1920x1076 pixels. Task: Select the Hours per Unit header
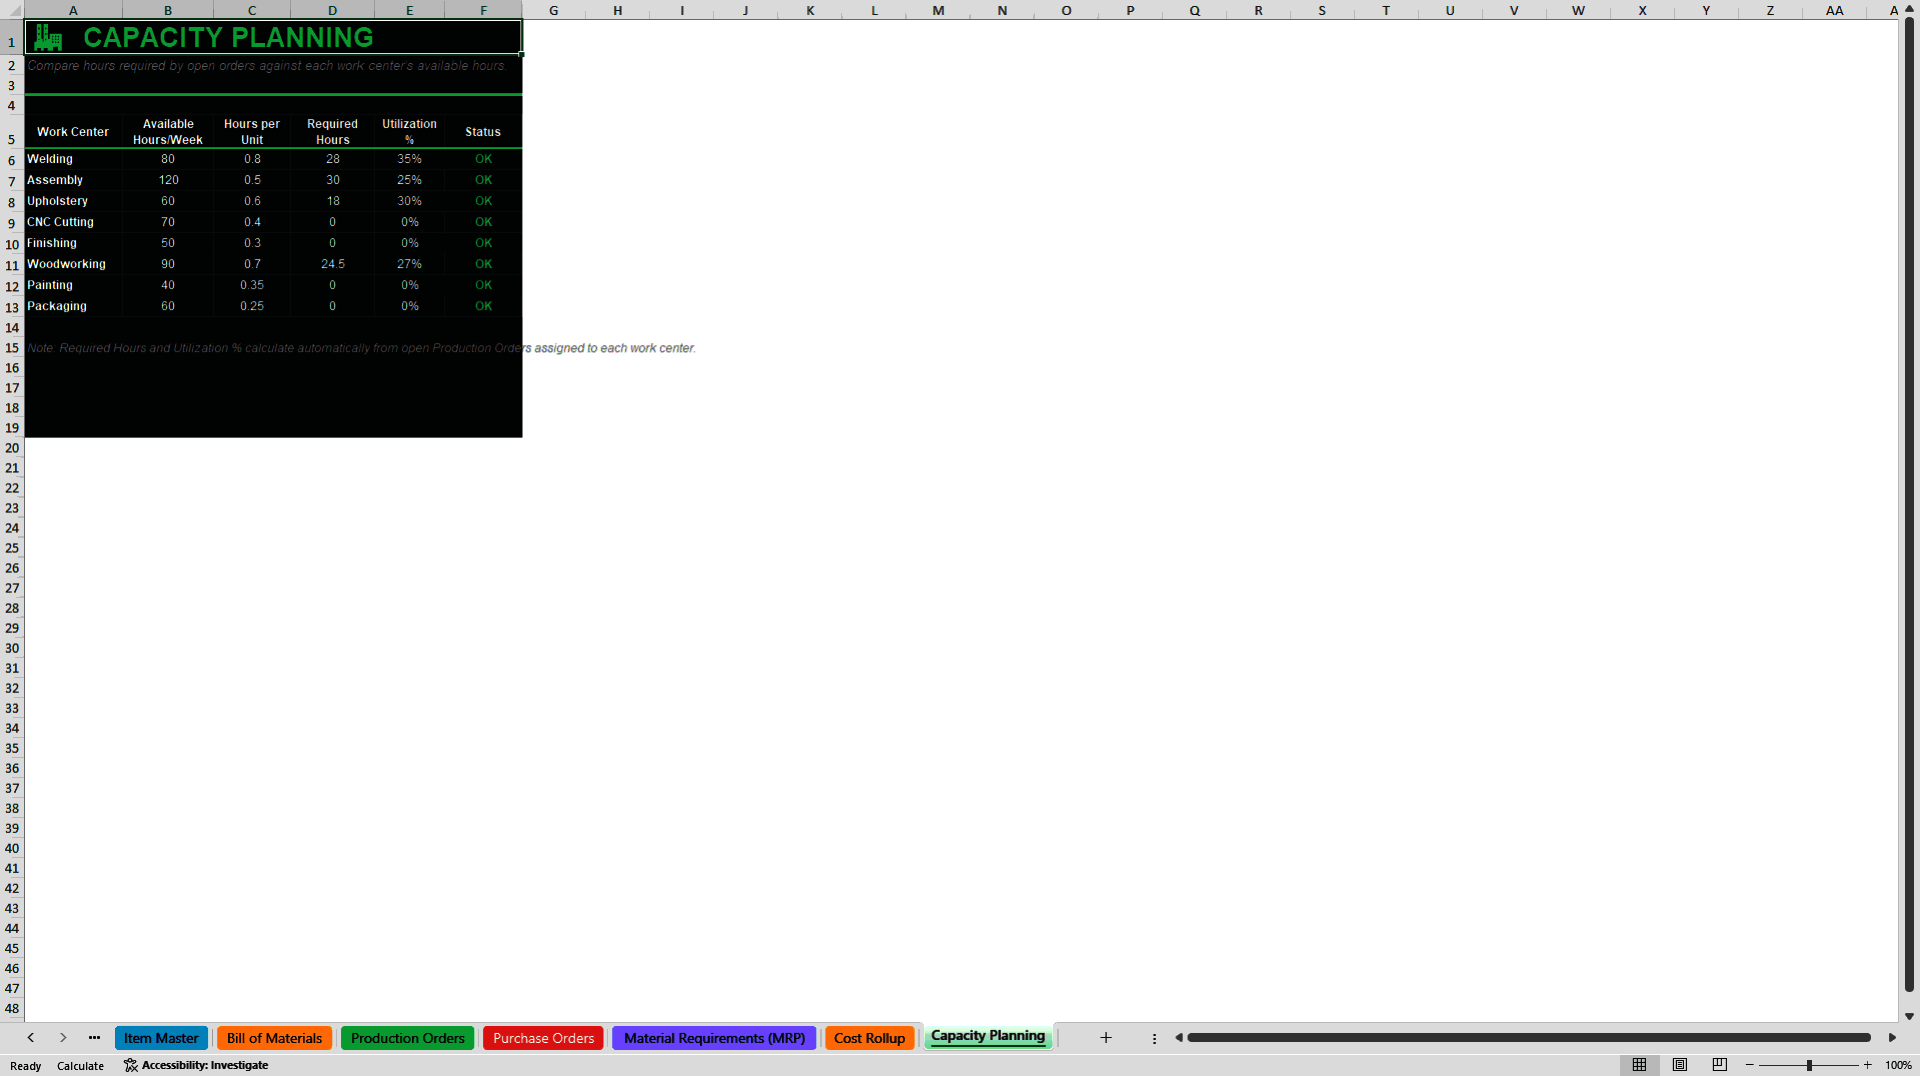pyautogui.click(x=252, y=132)
